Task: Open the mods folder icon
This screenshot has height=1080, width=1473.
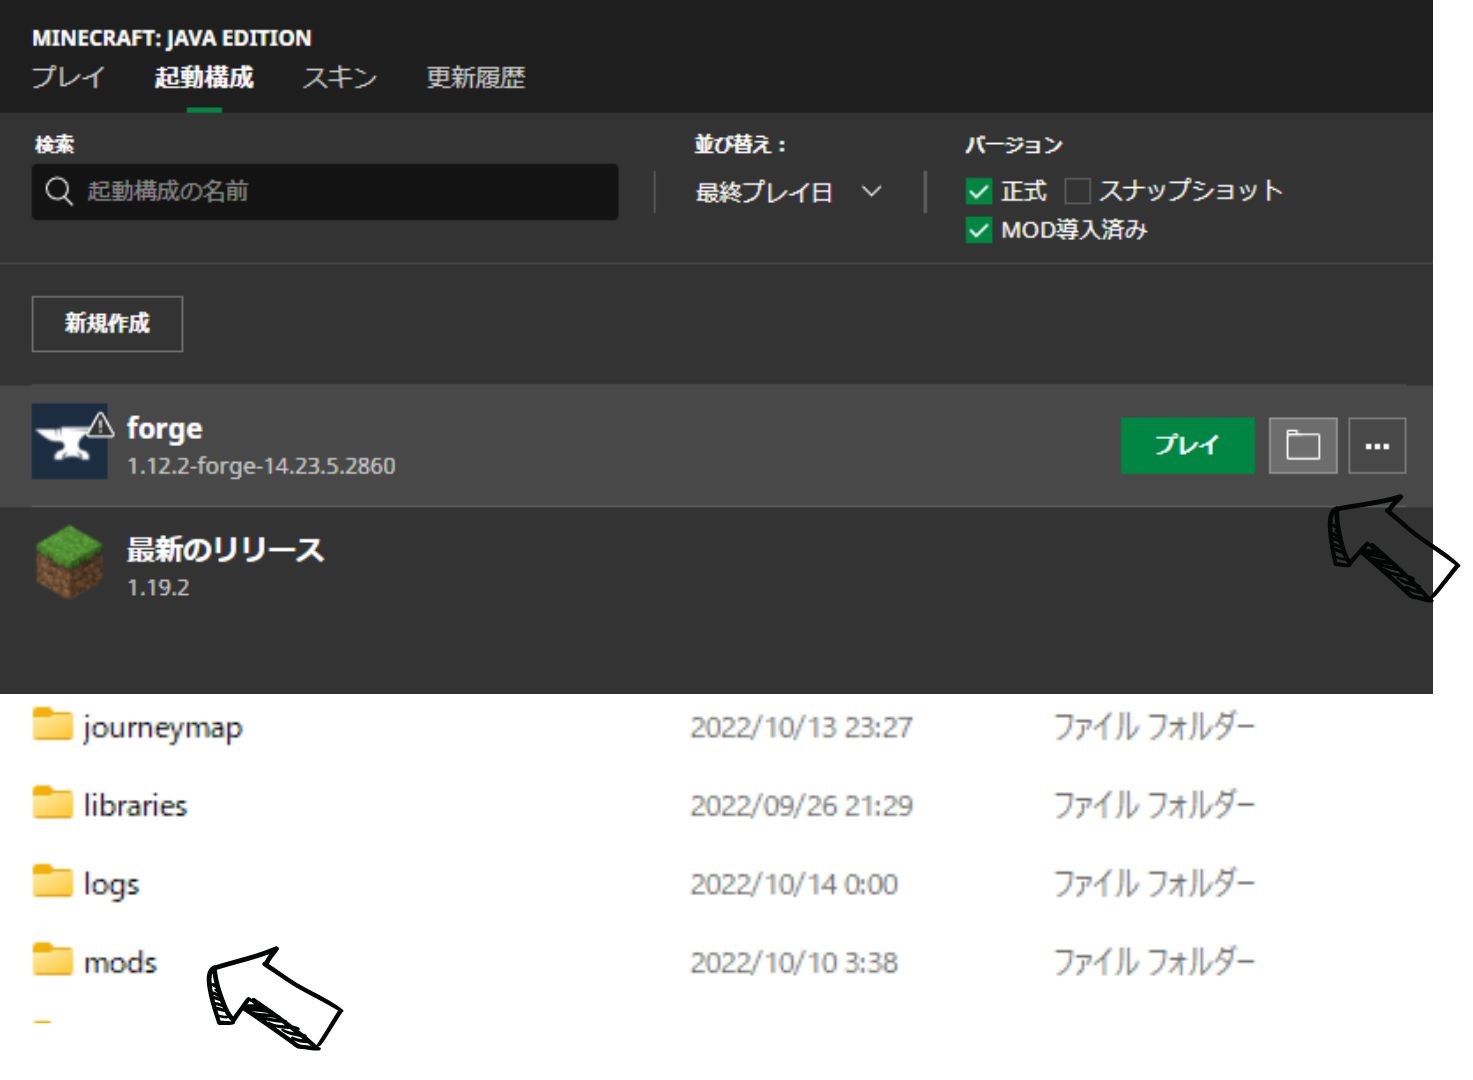Action: tap(53, 960)
